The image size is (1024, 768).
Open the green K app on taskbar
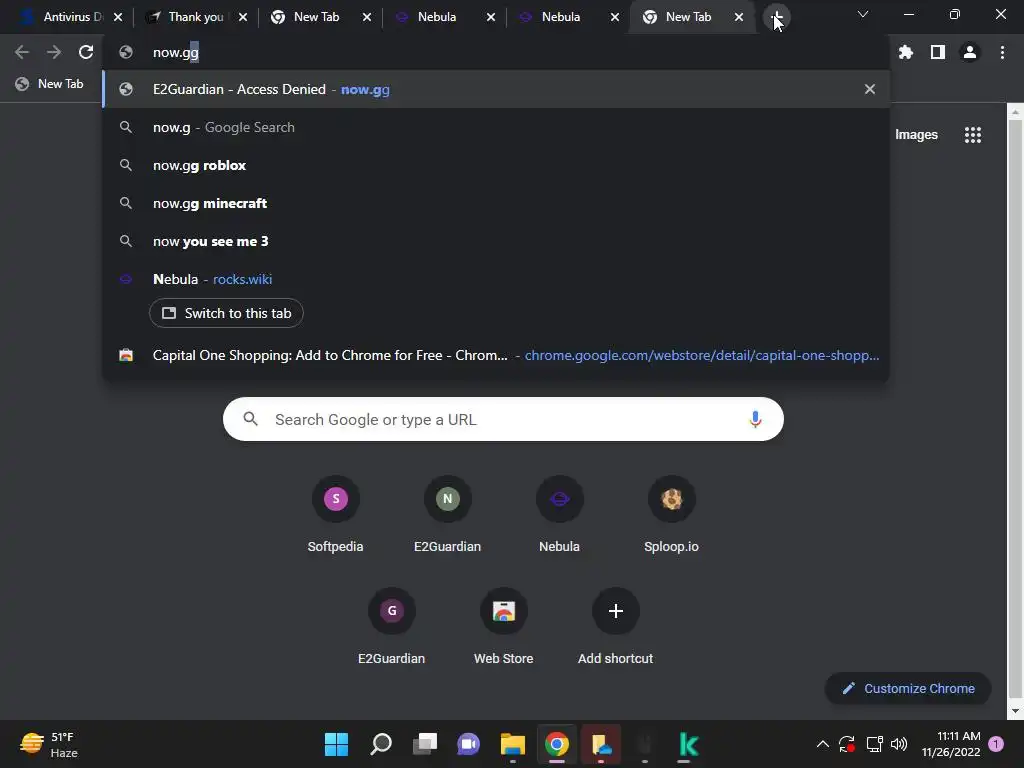pyautogui.click(x=689, y=744)
